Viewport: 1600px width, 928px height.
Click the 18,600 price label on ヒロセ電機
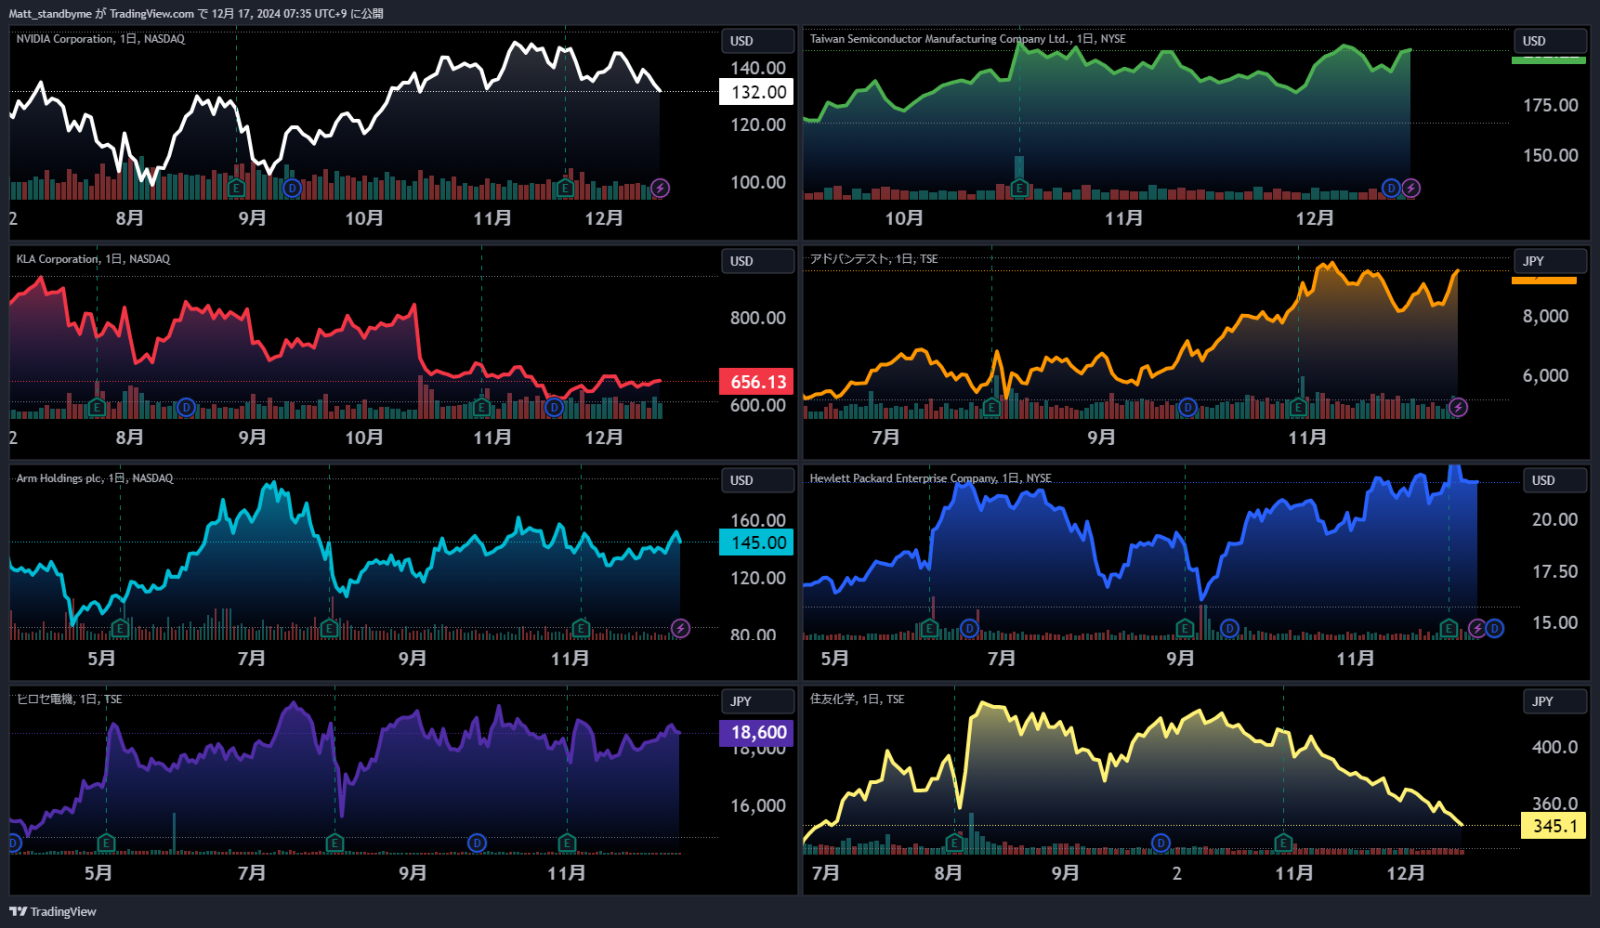[756, 733]
